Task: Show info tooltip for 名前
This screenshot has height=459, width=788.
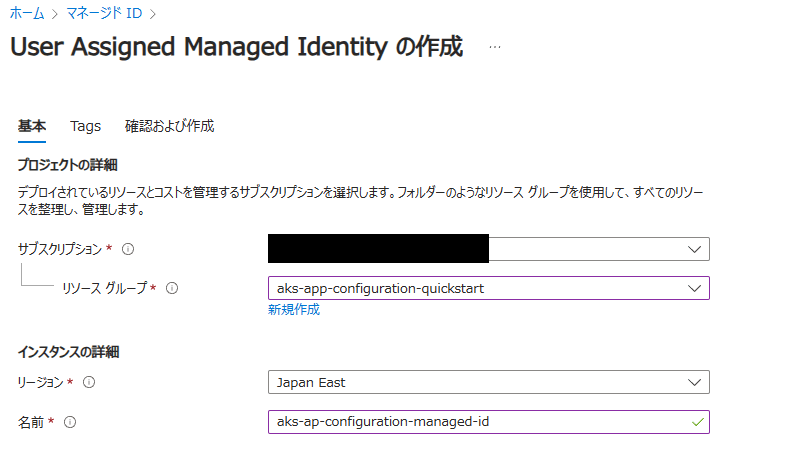Action: [70, 422]
